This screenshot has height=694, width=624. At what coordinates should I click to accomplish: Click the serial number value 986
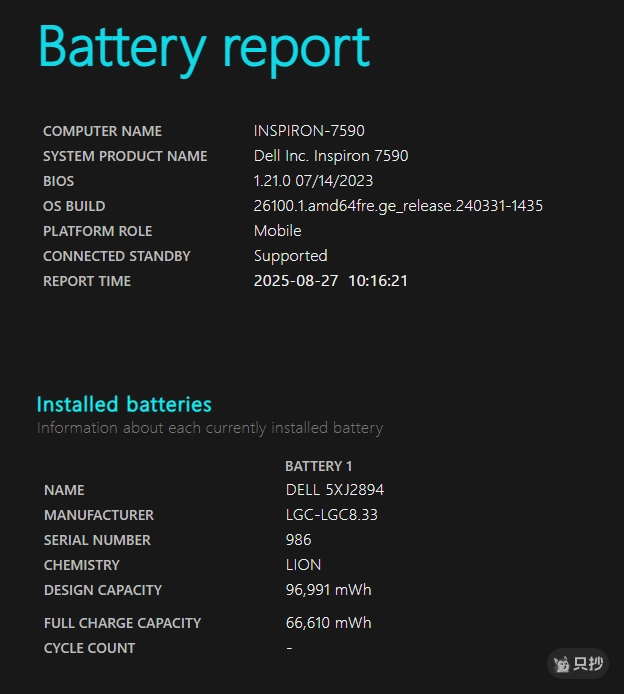298,540
